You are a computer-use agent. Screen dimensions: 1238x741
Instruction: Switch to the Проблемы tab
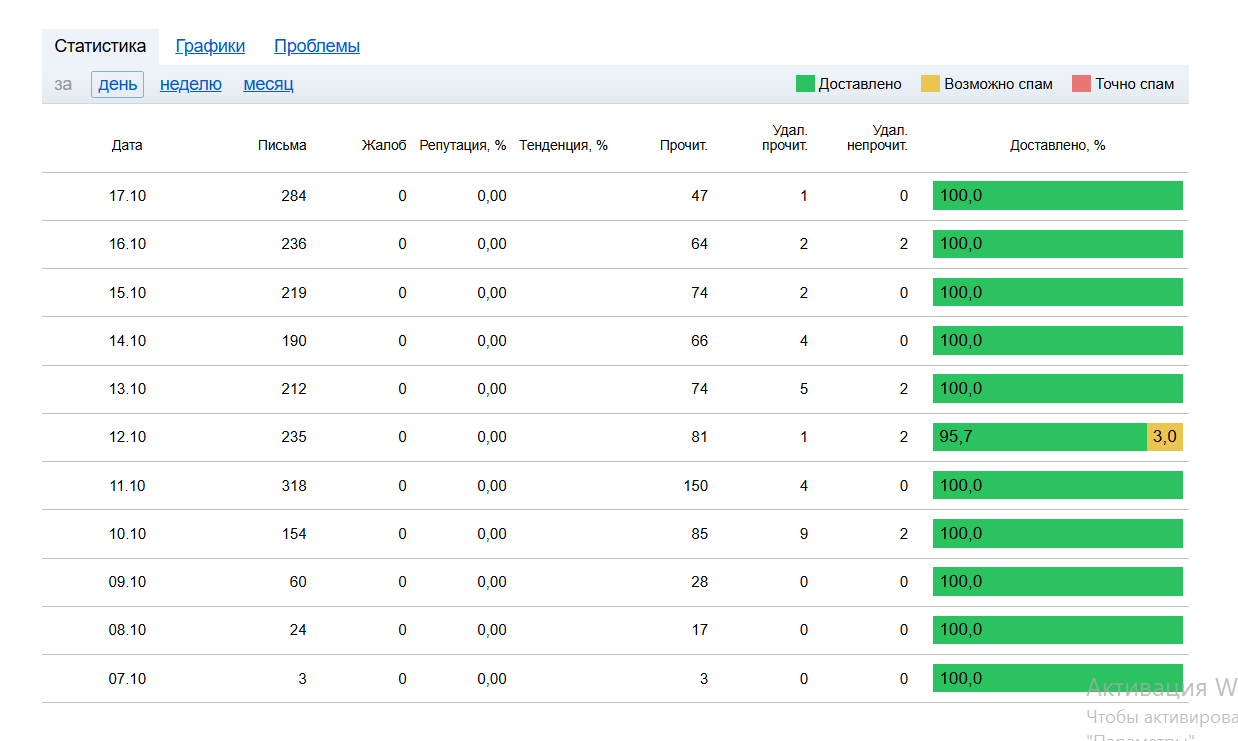pyautogui.click(x=316, y=46)
